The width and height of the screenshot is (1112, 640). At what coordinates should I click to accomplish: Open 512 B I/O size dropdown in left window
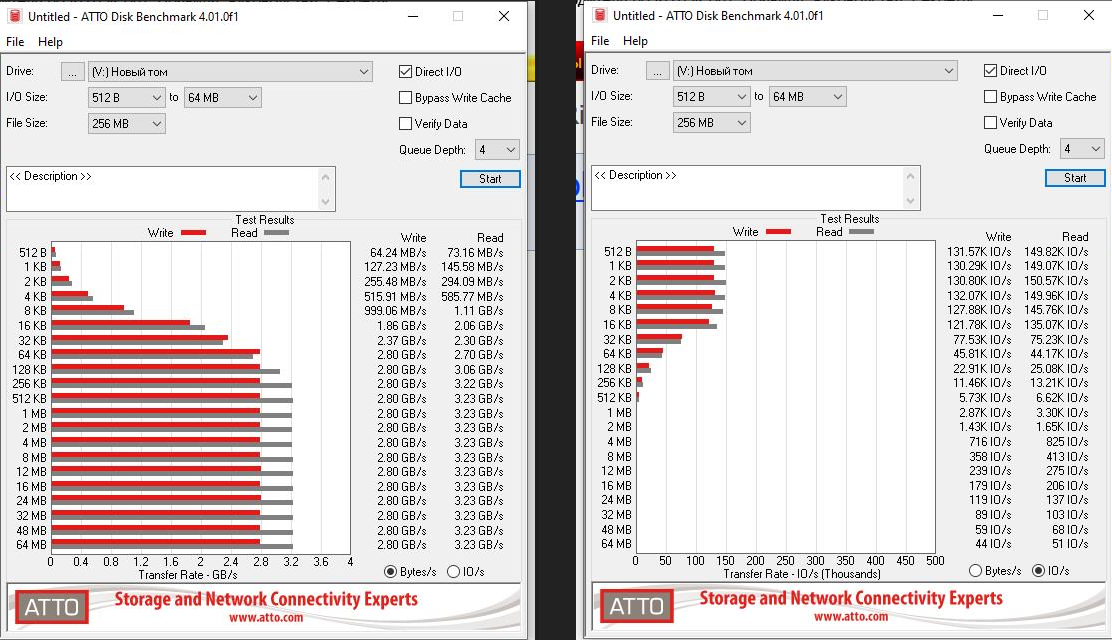pos(127,98)
